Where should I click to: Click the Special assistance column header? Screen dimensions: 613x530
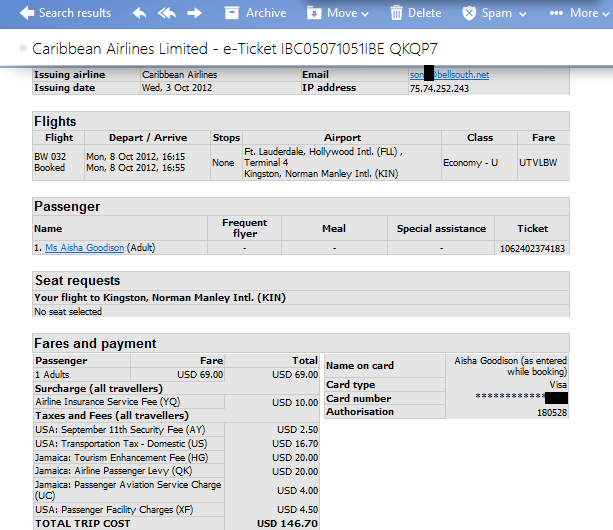click(441, 229)
